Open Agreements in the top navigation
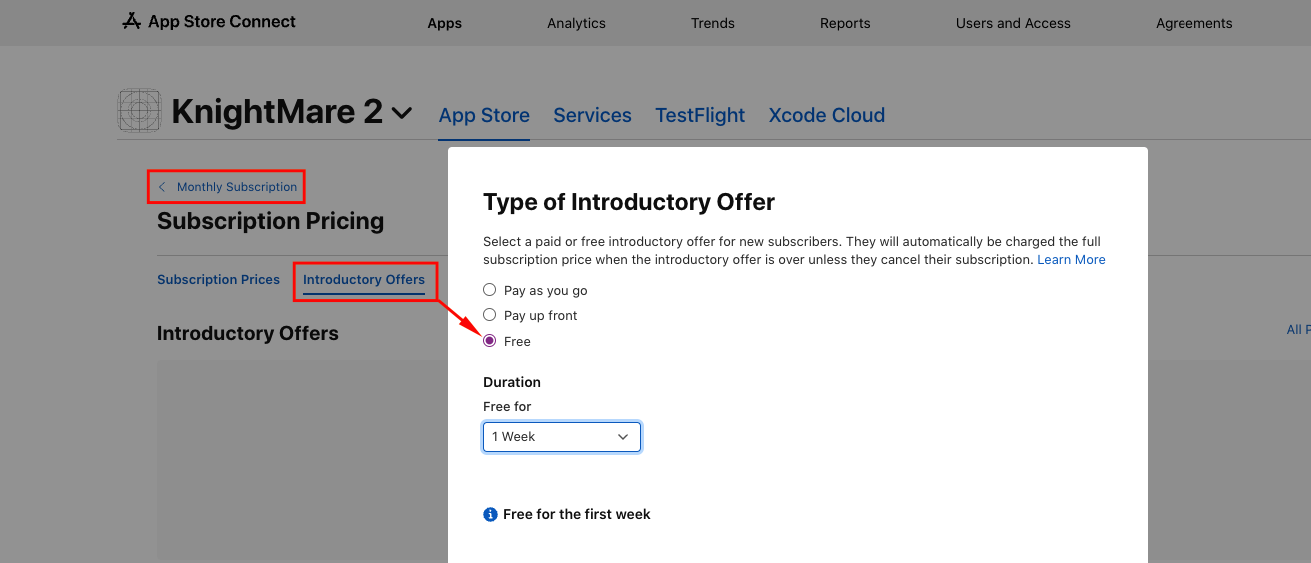Viewport: 1311px width, 563px height. point(1194,23)
